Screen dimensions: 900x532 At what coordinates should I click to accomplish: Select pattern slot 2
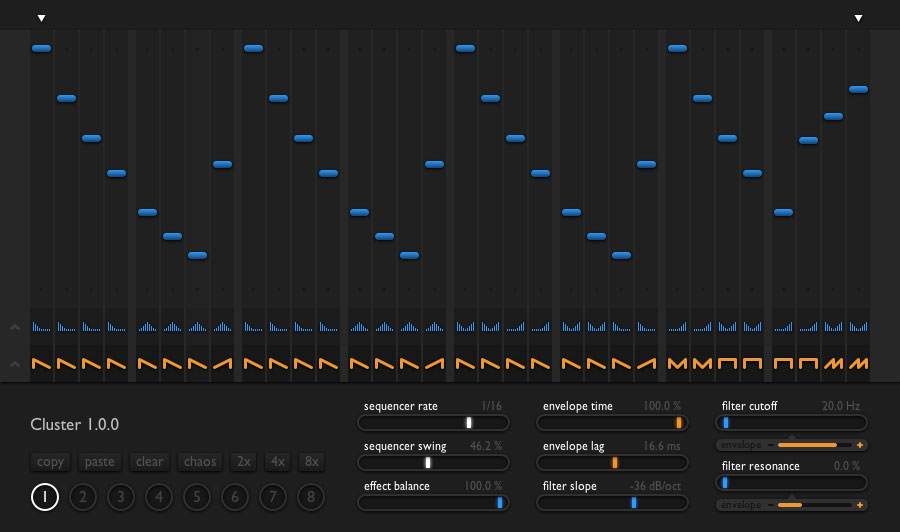point(83,496)
